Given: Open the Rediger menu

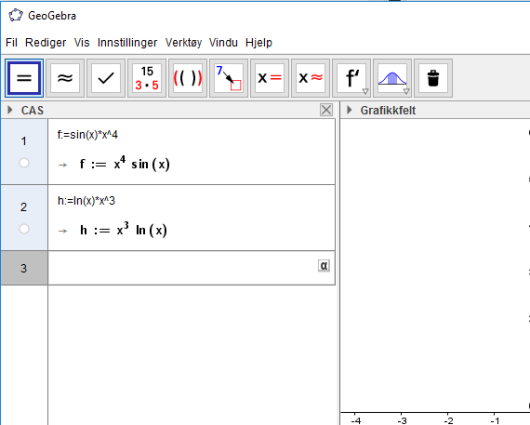Looking at the screenshot, I should [46, 43].
